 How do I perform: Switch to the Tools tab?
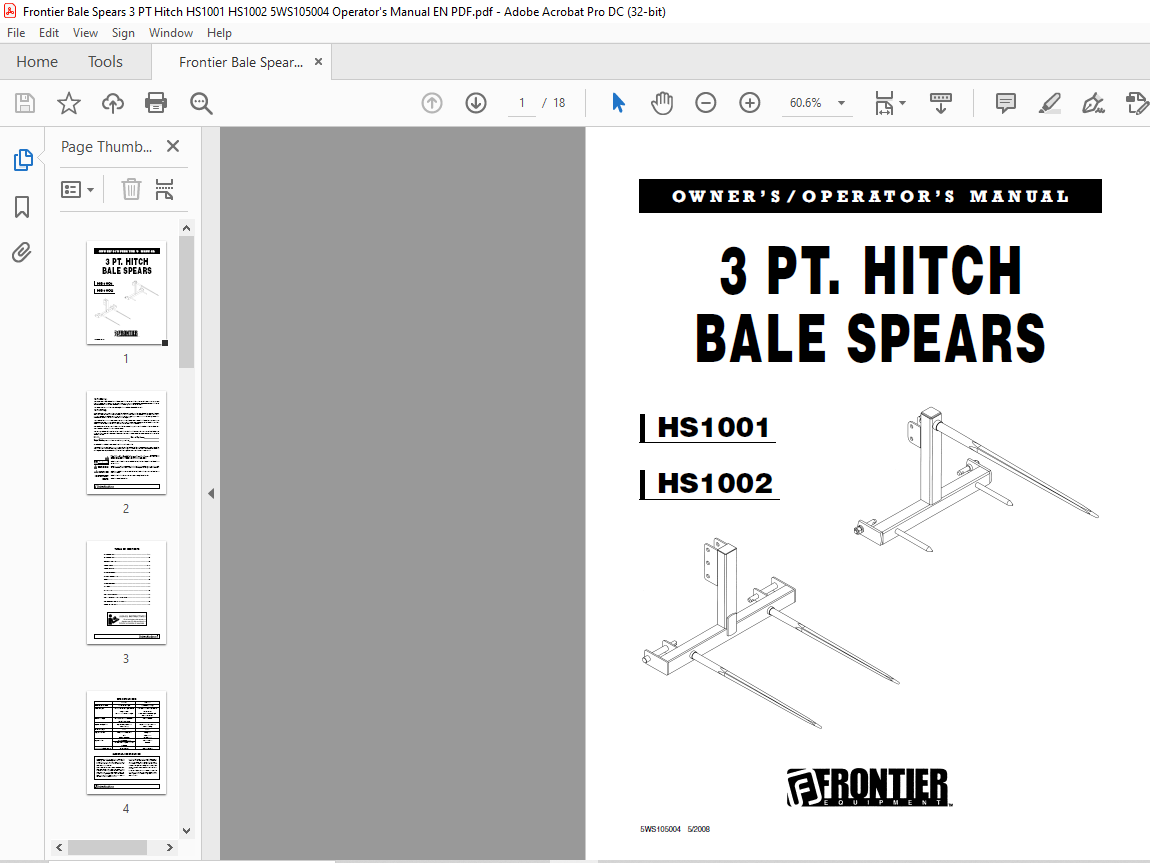point(106,62)
